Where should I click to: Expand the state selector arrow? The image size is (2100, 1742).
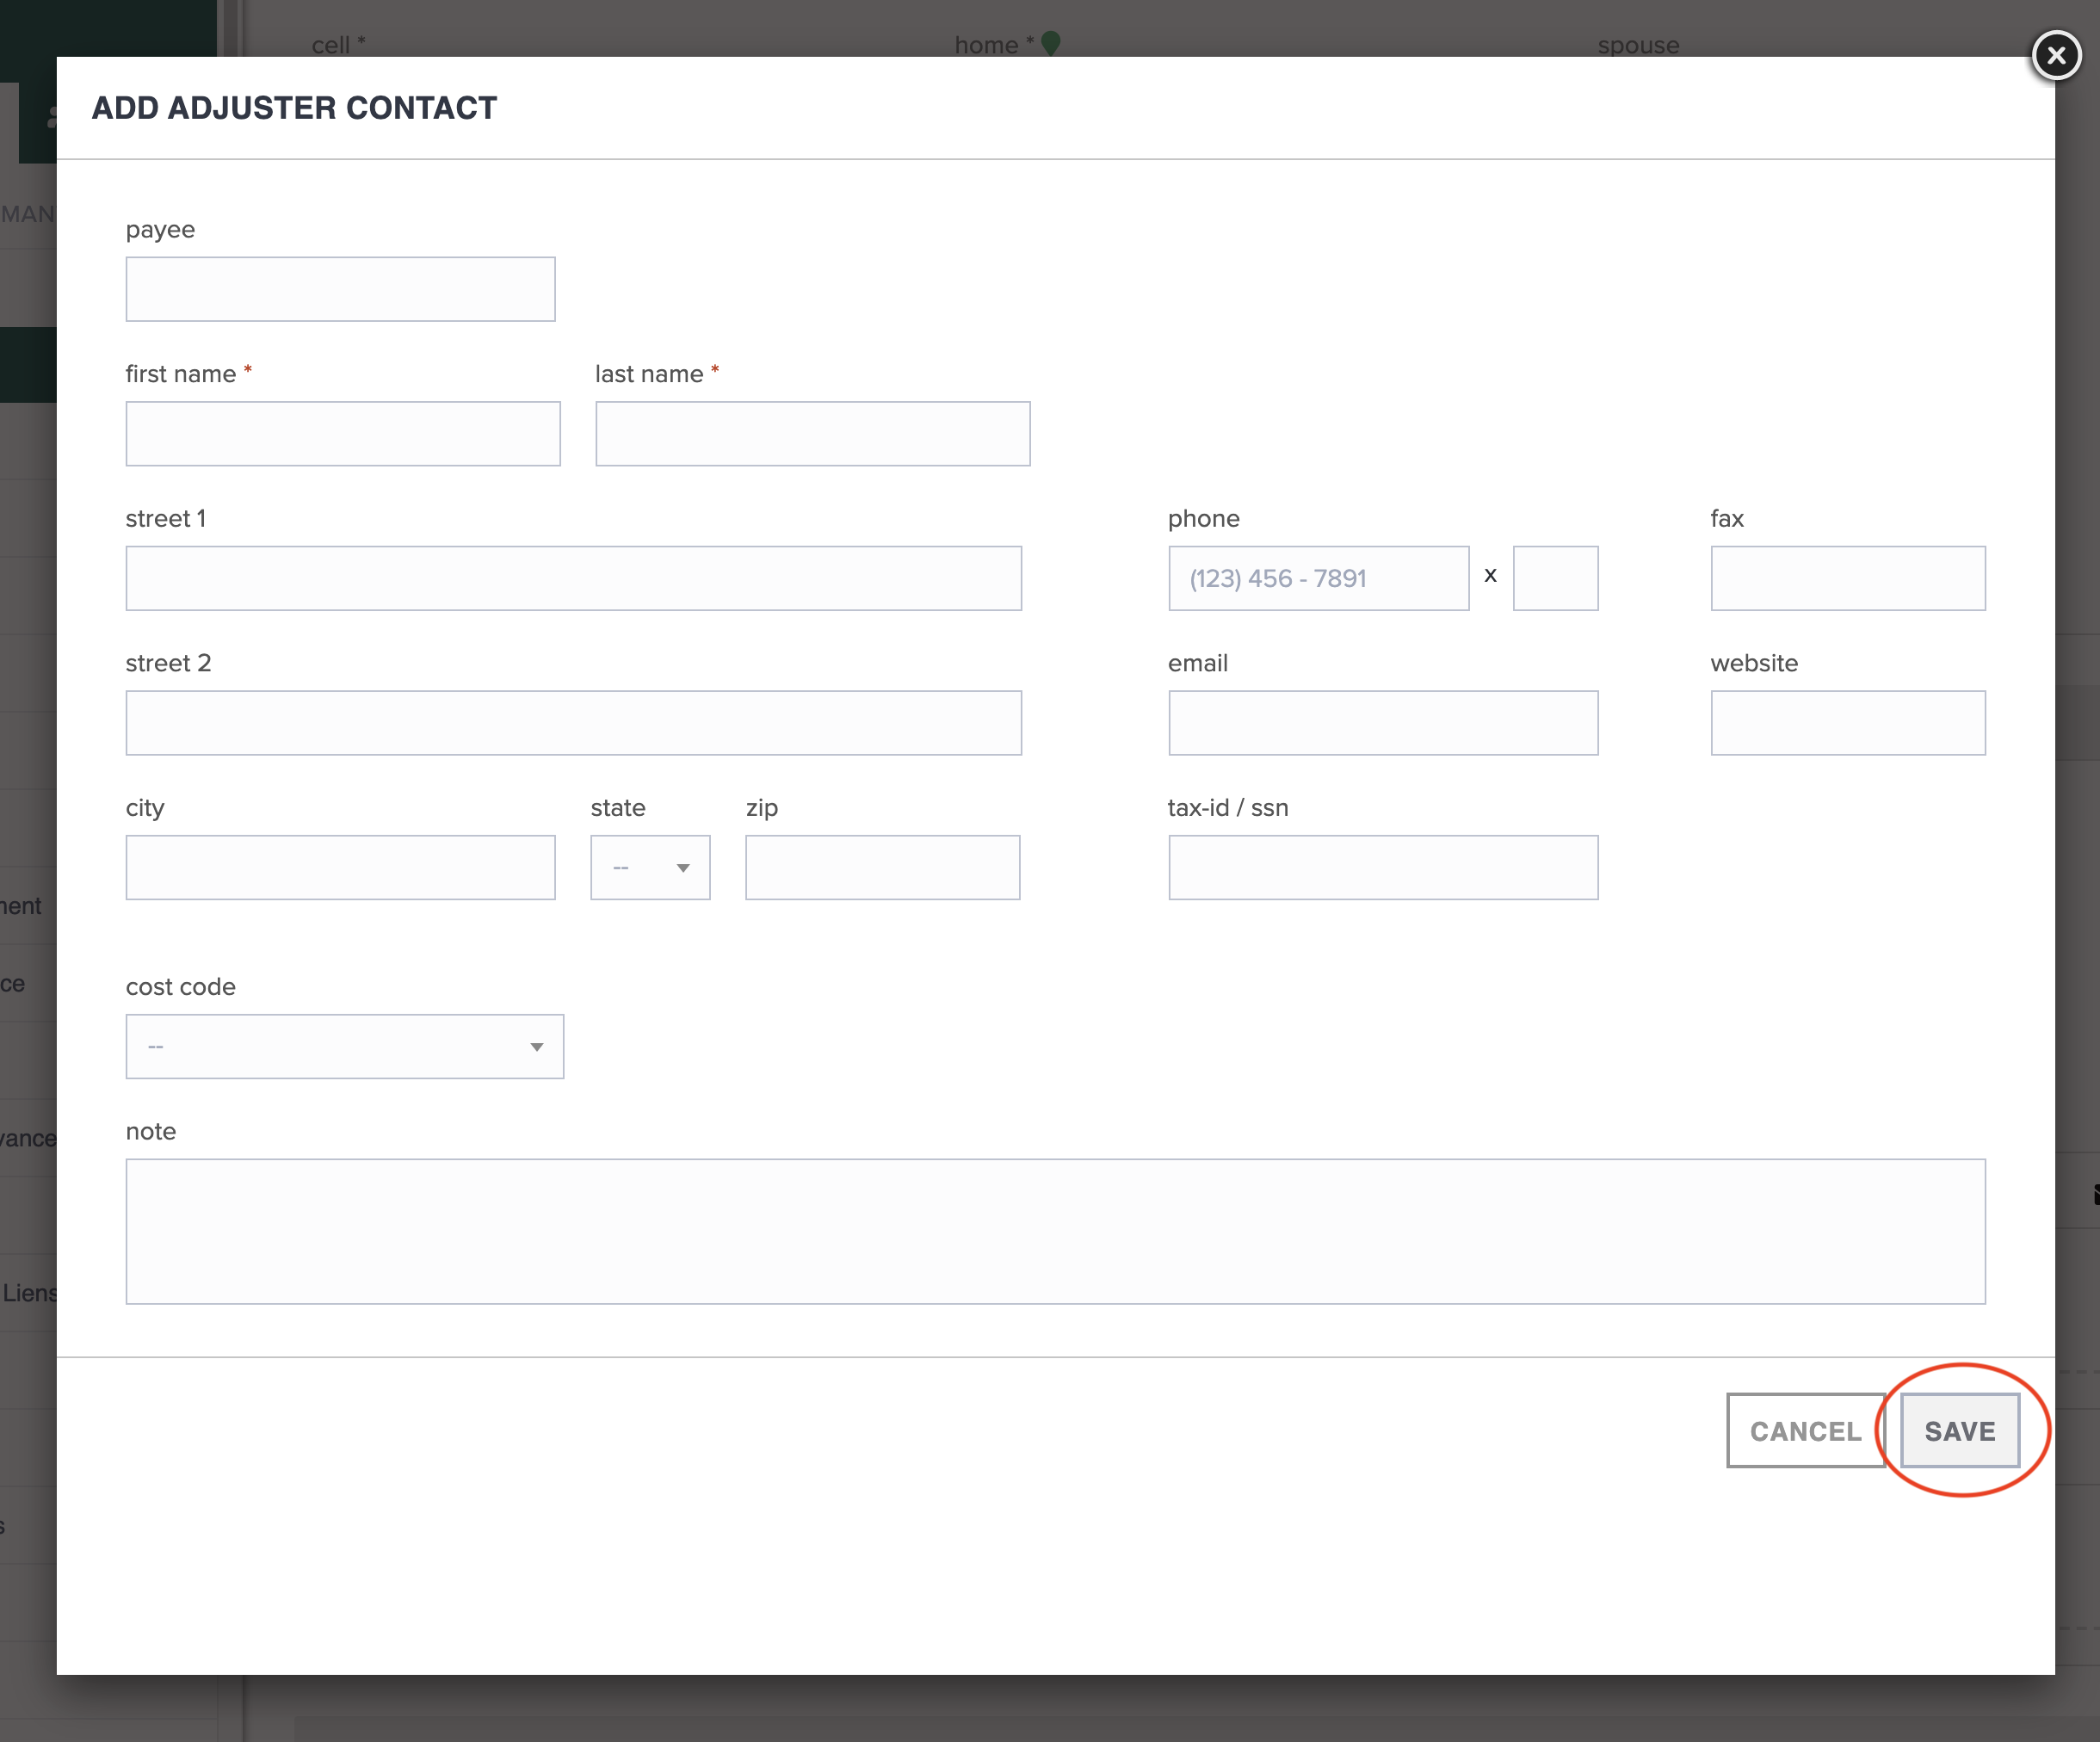point(683,869)
